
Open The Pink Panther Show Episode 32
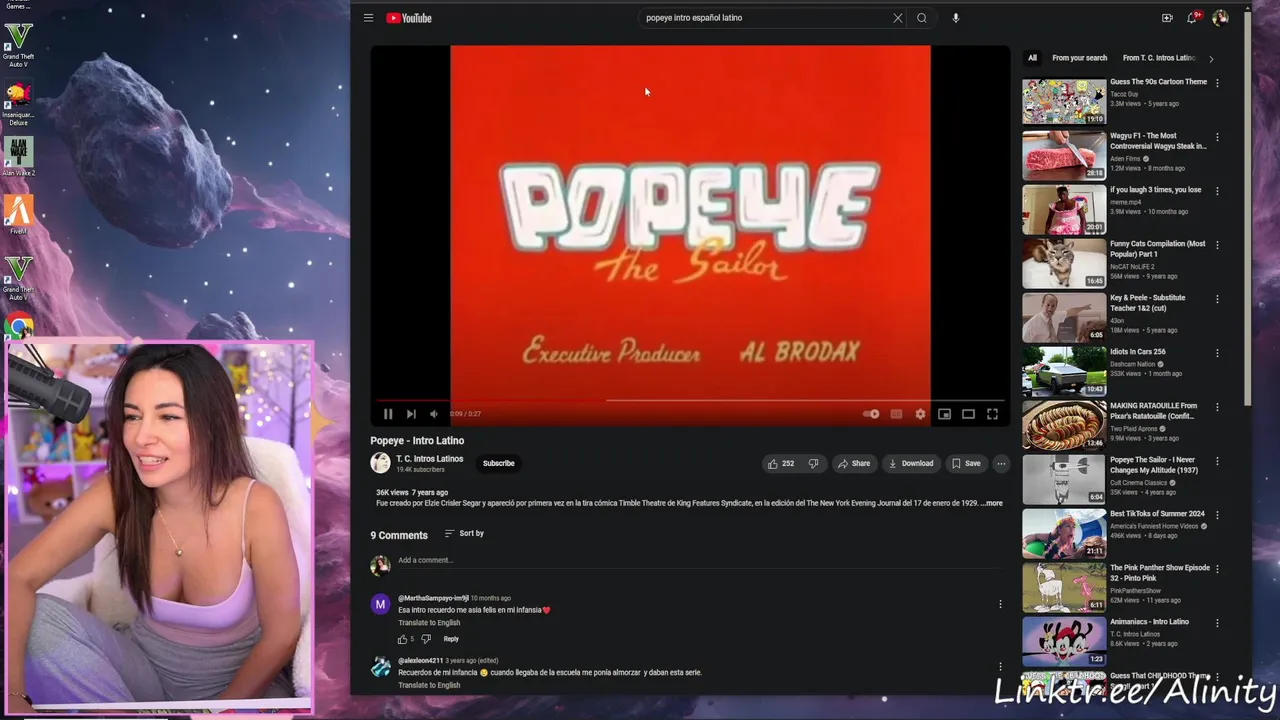tap(1064, 587)
